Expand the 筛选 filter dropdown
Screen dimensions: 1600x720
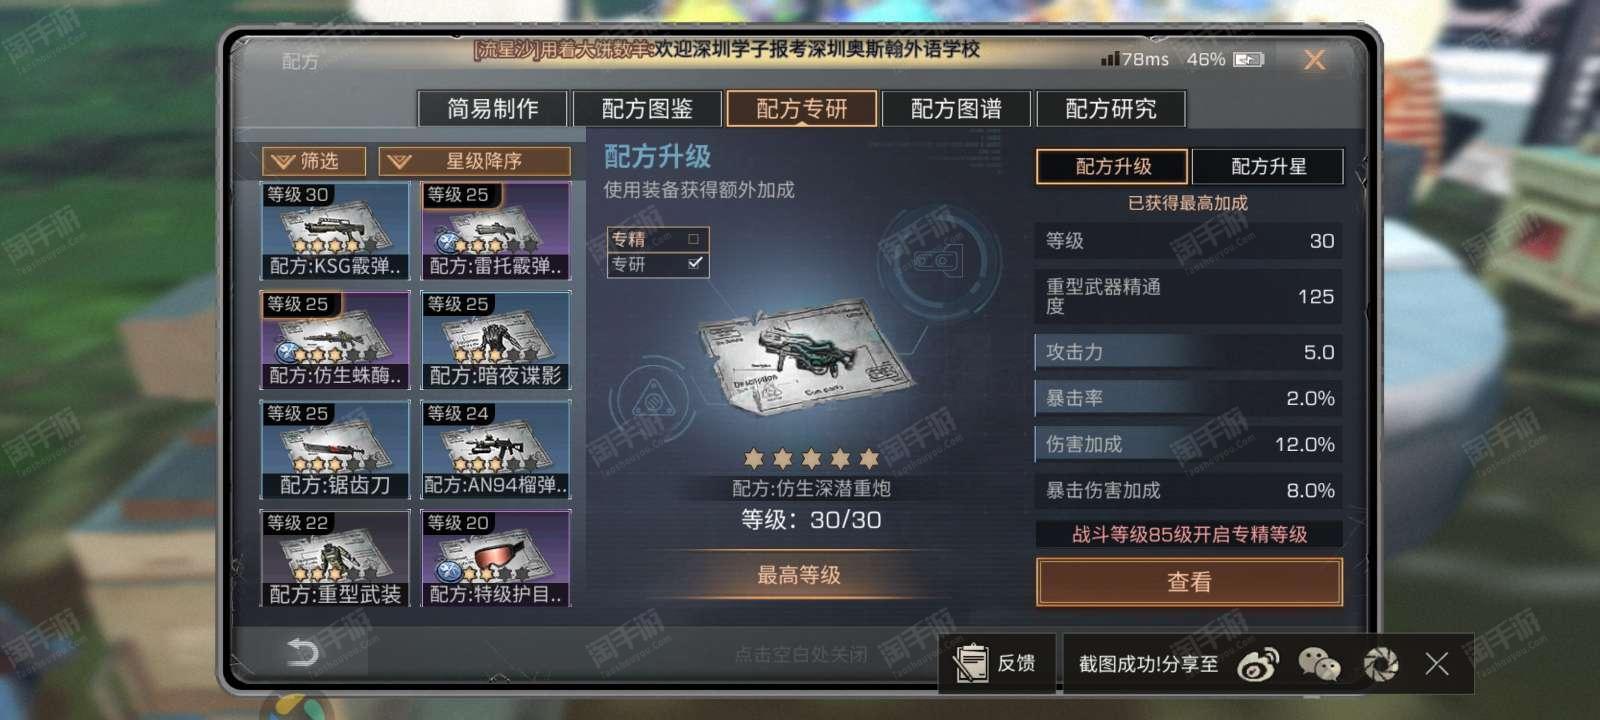[x=314, y=161]
